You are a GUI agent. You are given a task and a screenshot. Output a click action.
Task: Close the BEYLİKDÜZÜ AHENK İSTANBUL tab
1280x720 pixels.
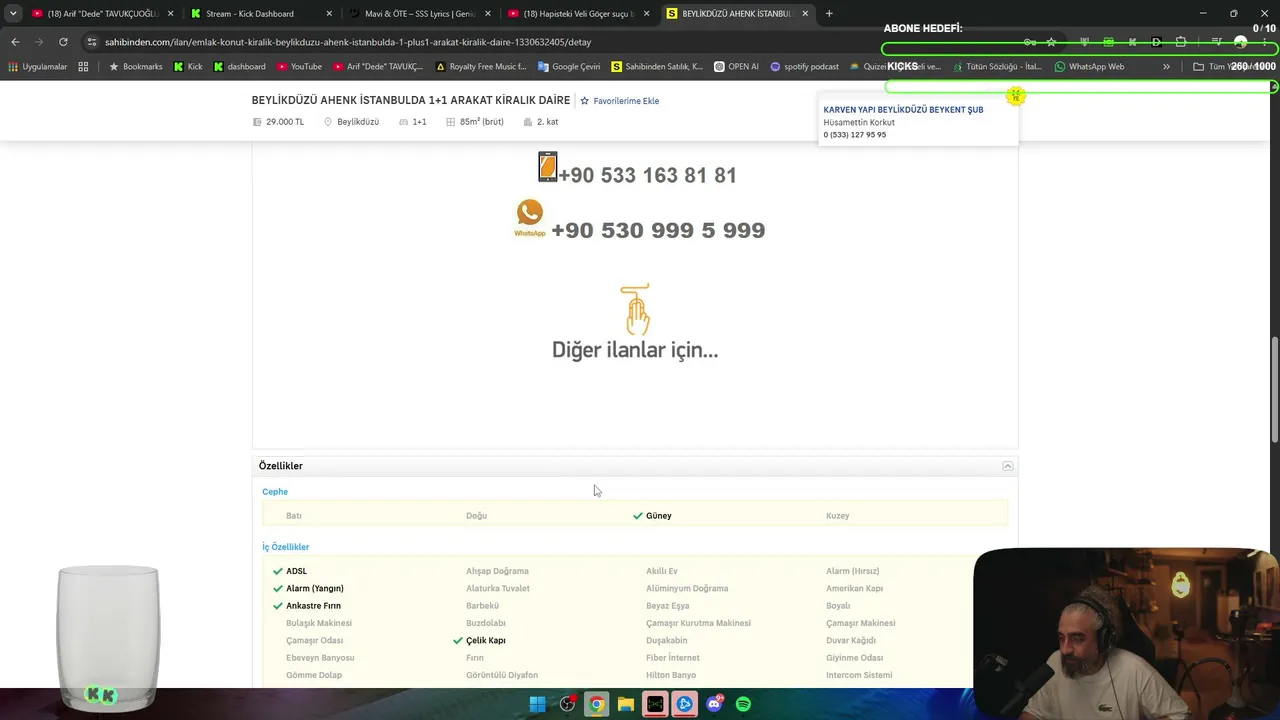point(805,14)
